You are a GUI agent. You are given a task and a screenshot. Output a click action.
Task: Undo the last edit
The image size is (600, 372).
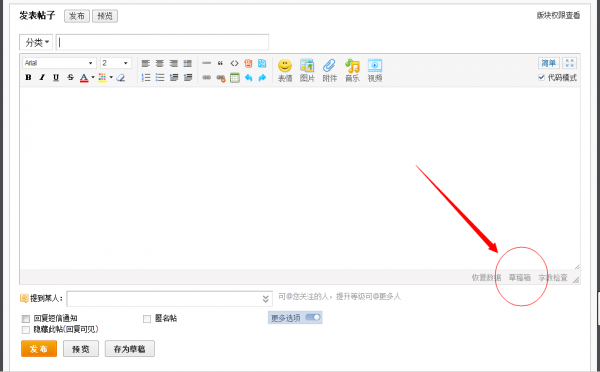click(249, 78)
